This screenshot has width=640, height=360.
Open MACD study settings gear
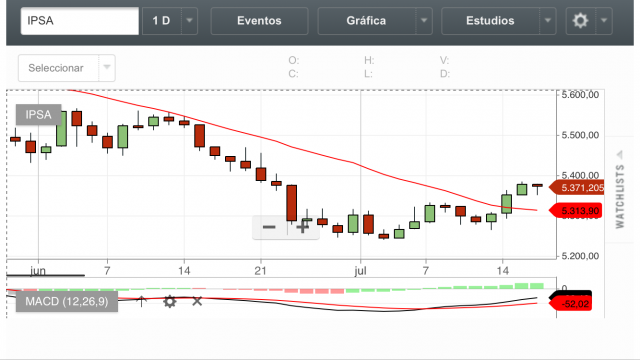pos(169,302)
